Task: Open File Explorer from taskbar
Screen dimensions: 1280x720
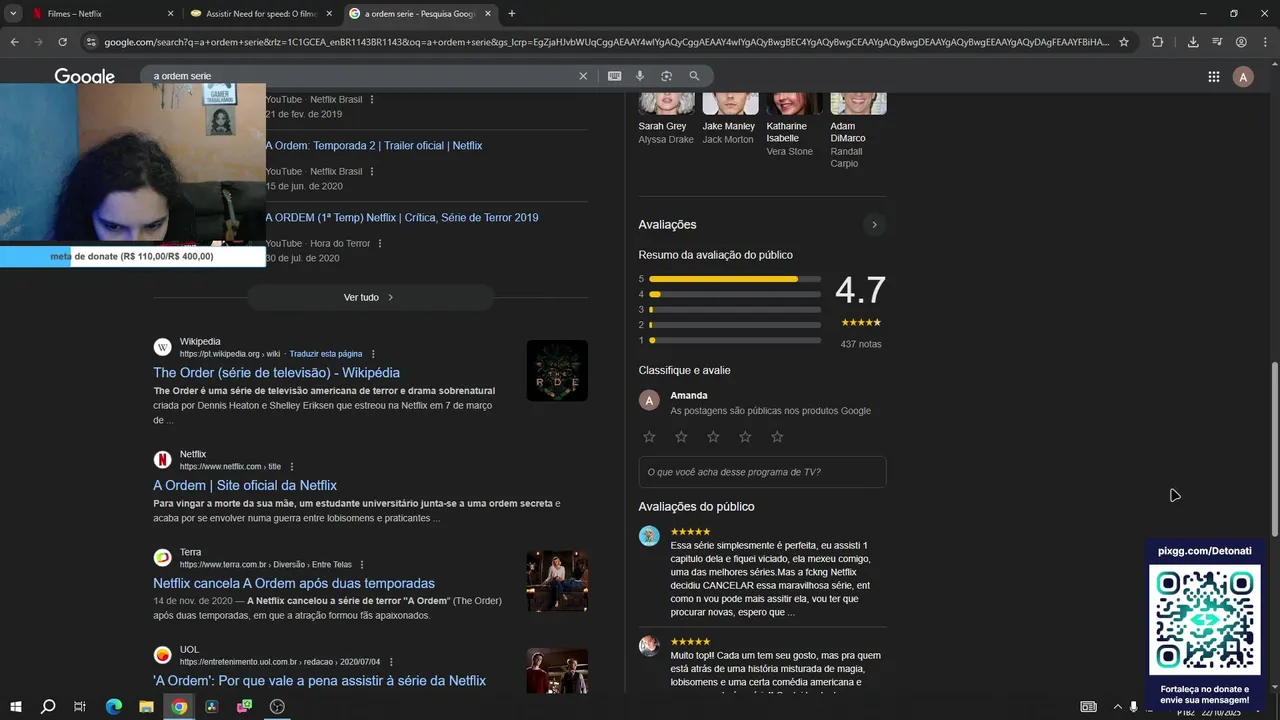Action: 146,706
